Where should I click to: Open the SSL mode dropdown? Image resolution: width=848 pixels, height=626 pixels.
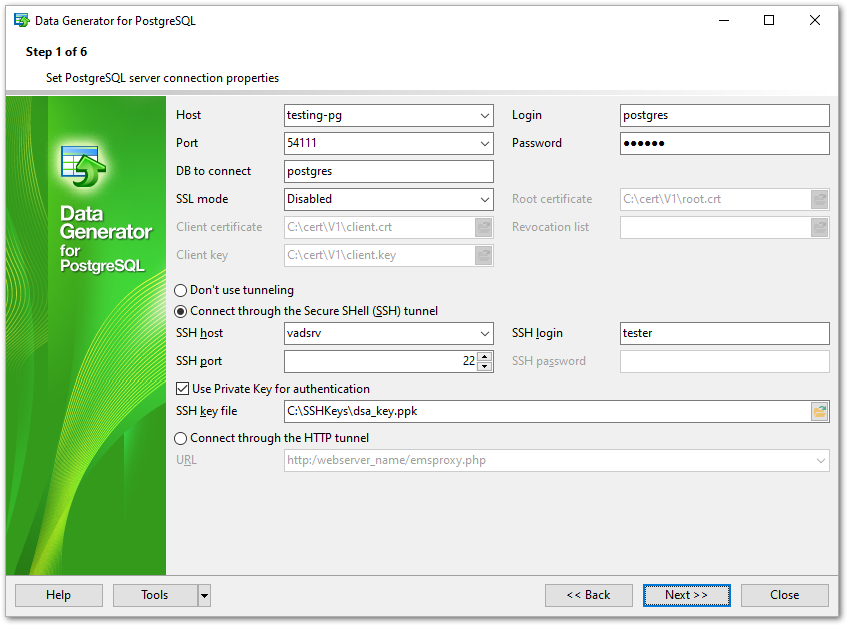(x=485, y=199)
